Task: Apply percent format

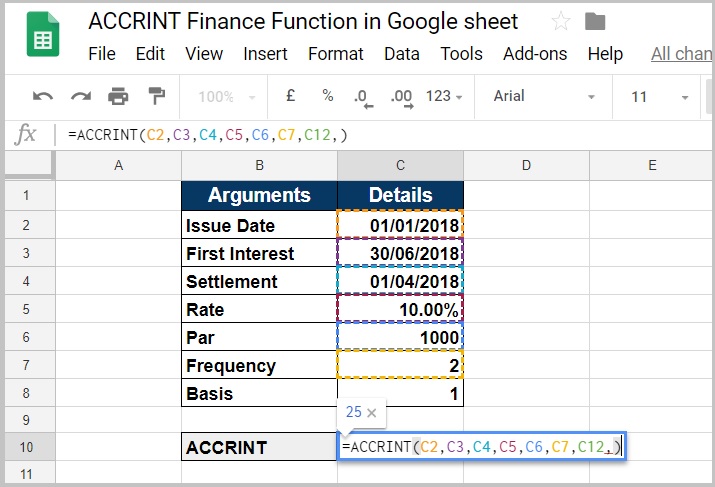Action: [x=327, y=97]
